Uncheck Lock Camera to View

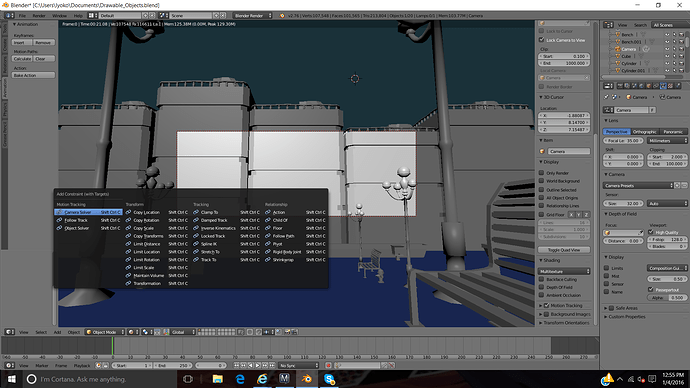point(542,40)
